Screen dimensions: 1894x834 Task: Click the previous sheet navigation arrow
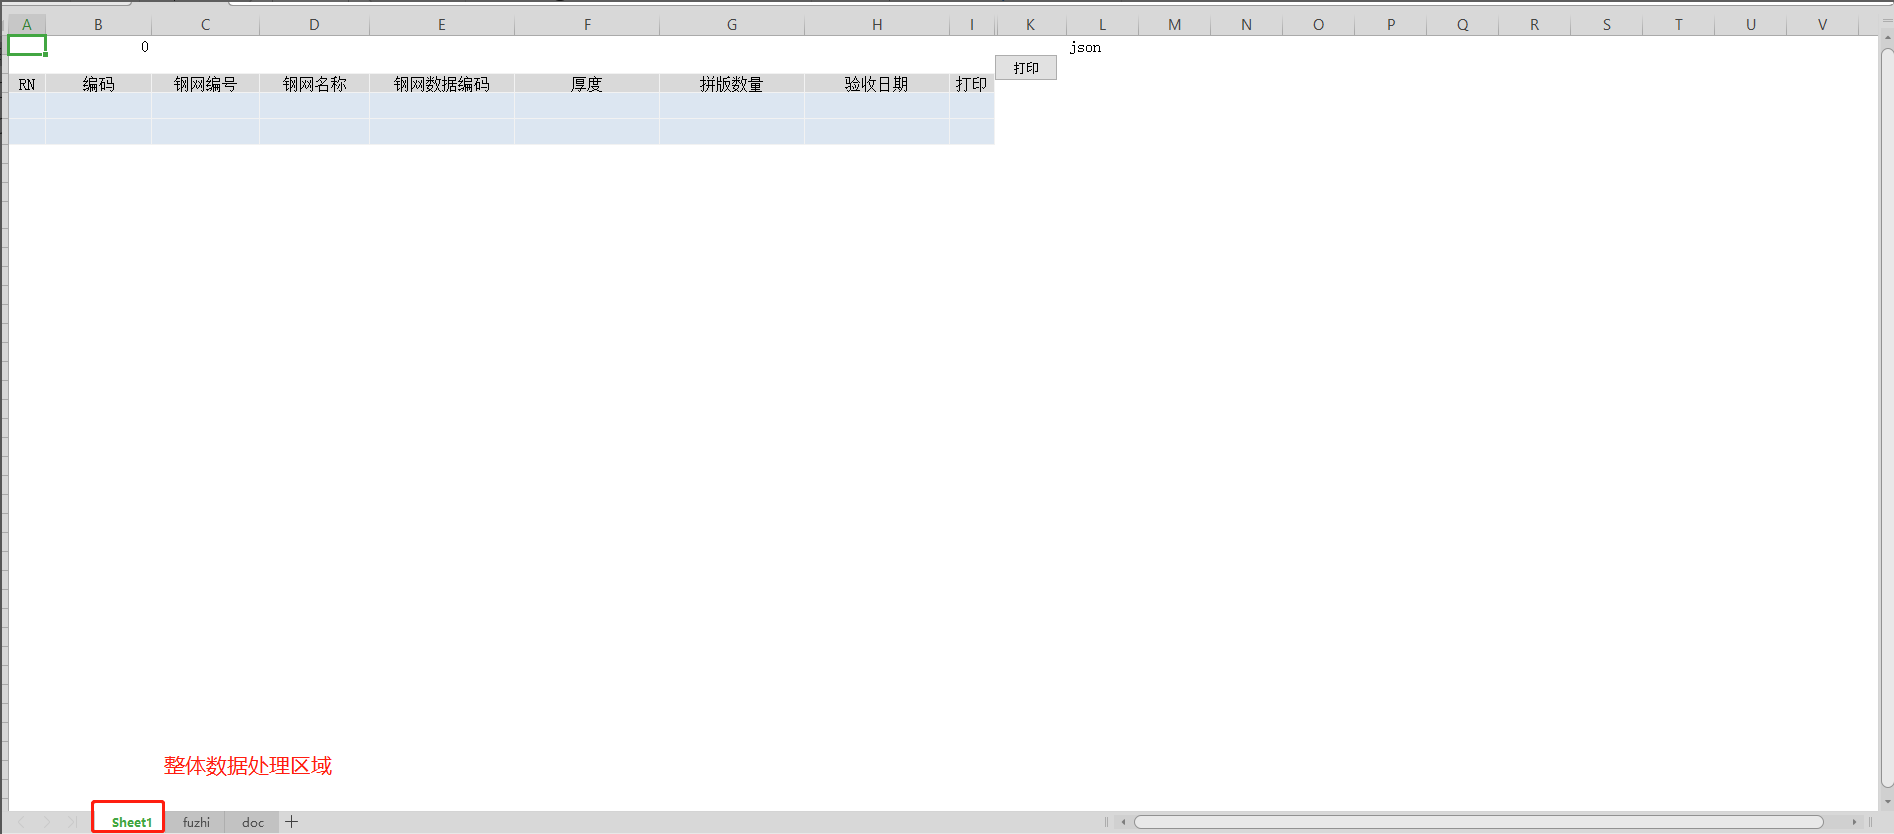coord(21,822)
